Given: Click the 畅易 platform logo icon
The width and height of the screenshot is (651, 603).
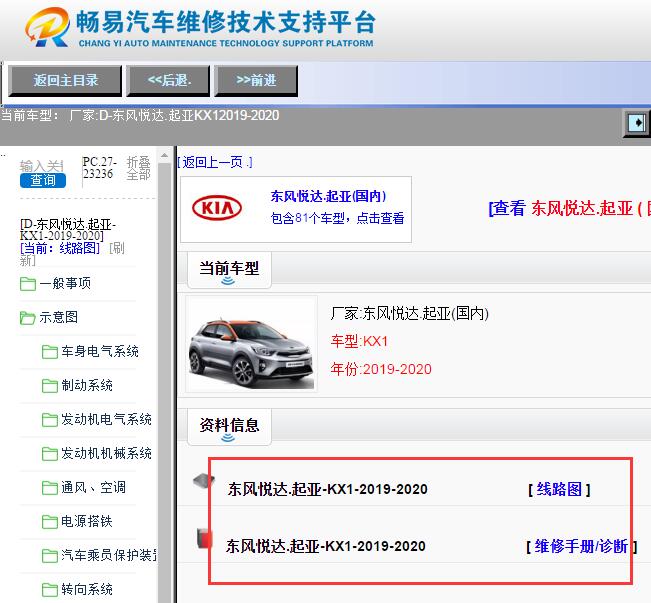Looking at the screenshot, I should coord(47,27).
